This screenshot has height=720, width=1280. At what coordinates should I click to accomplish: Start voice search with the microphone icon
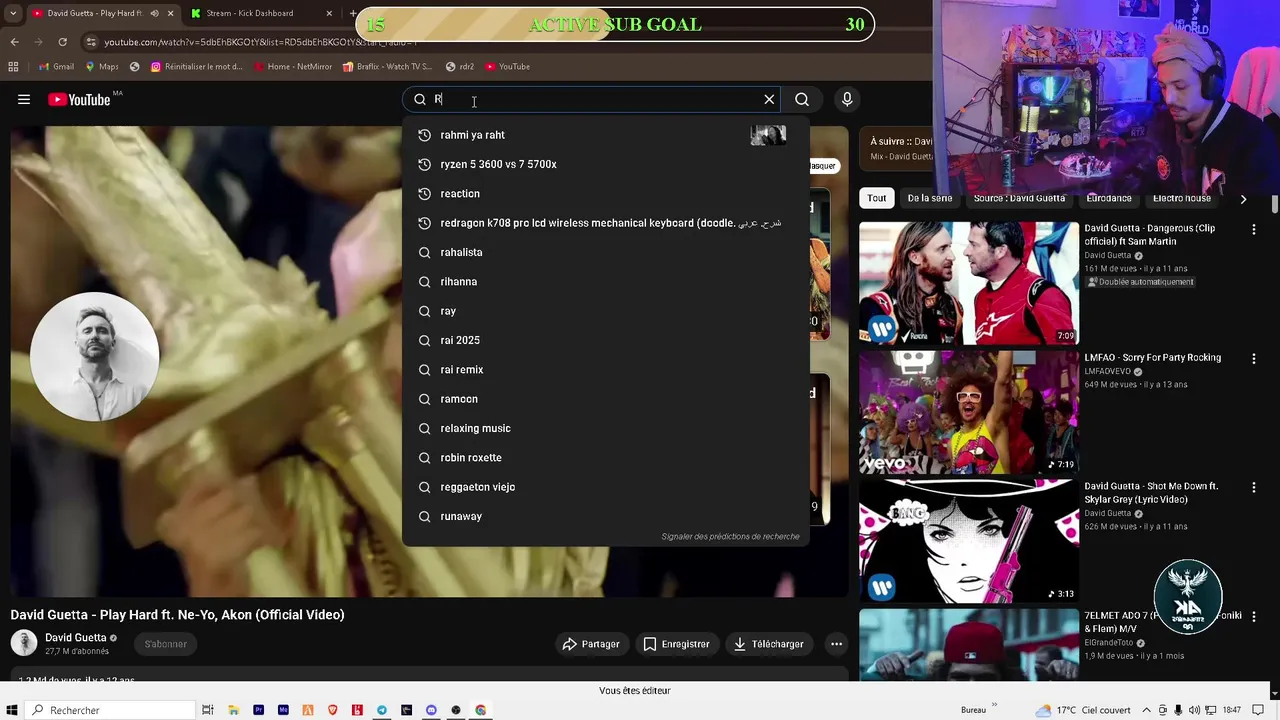click(x=847, y=99)
